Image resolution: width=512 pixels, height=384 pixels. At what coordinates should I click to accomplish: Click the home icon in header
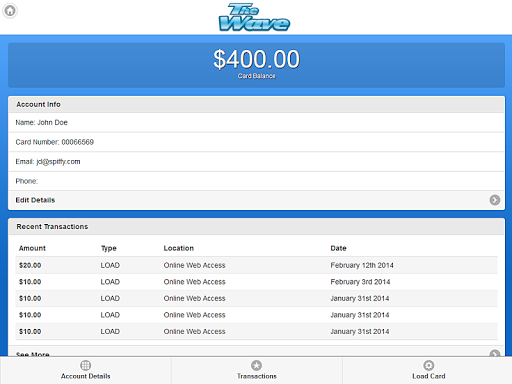coord(10,11)
